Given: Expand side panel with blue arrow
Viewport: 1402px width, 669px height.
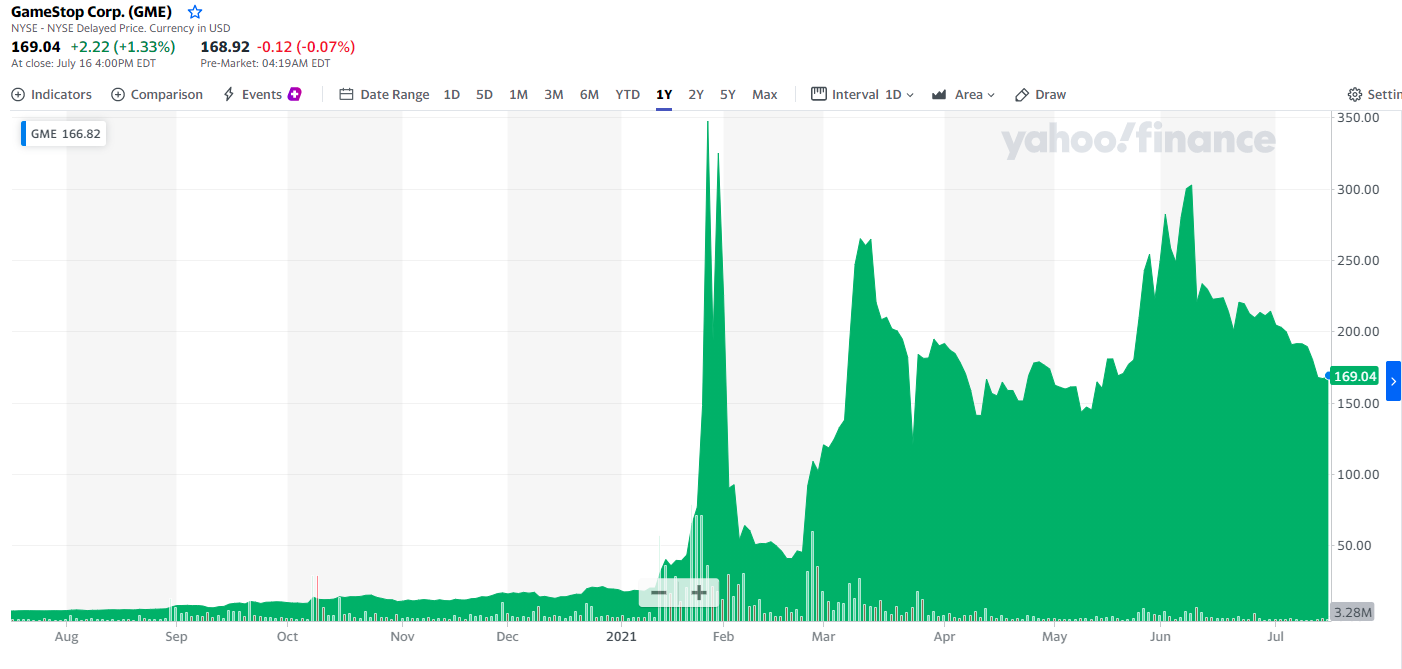Looking at the screenshot, I should click(x=1393, y=381).
